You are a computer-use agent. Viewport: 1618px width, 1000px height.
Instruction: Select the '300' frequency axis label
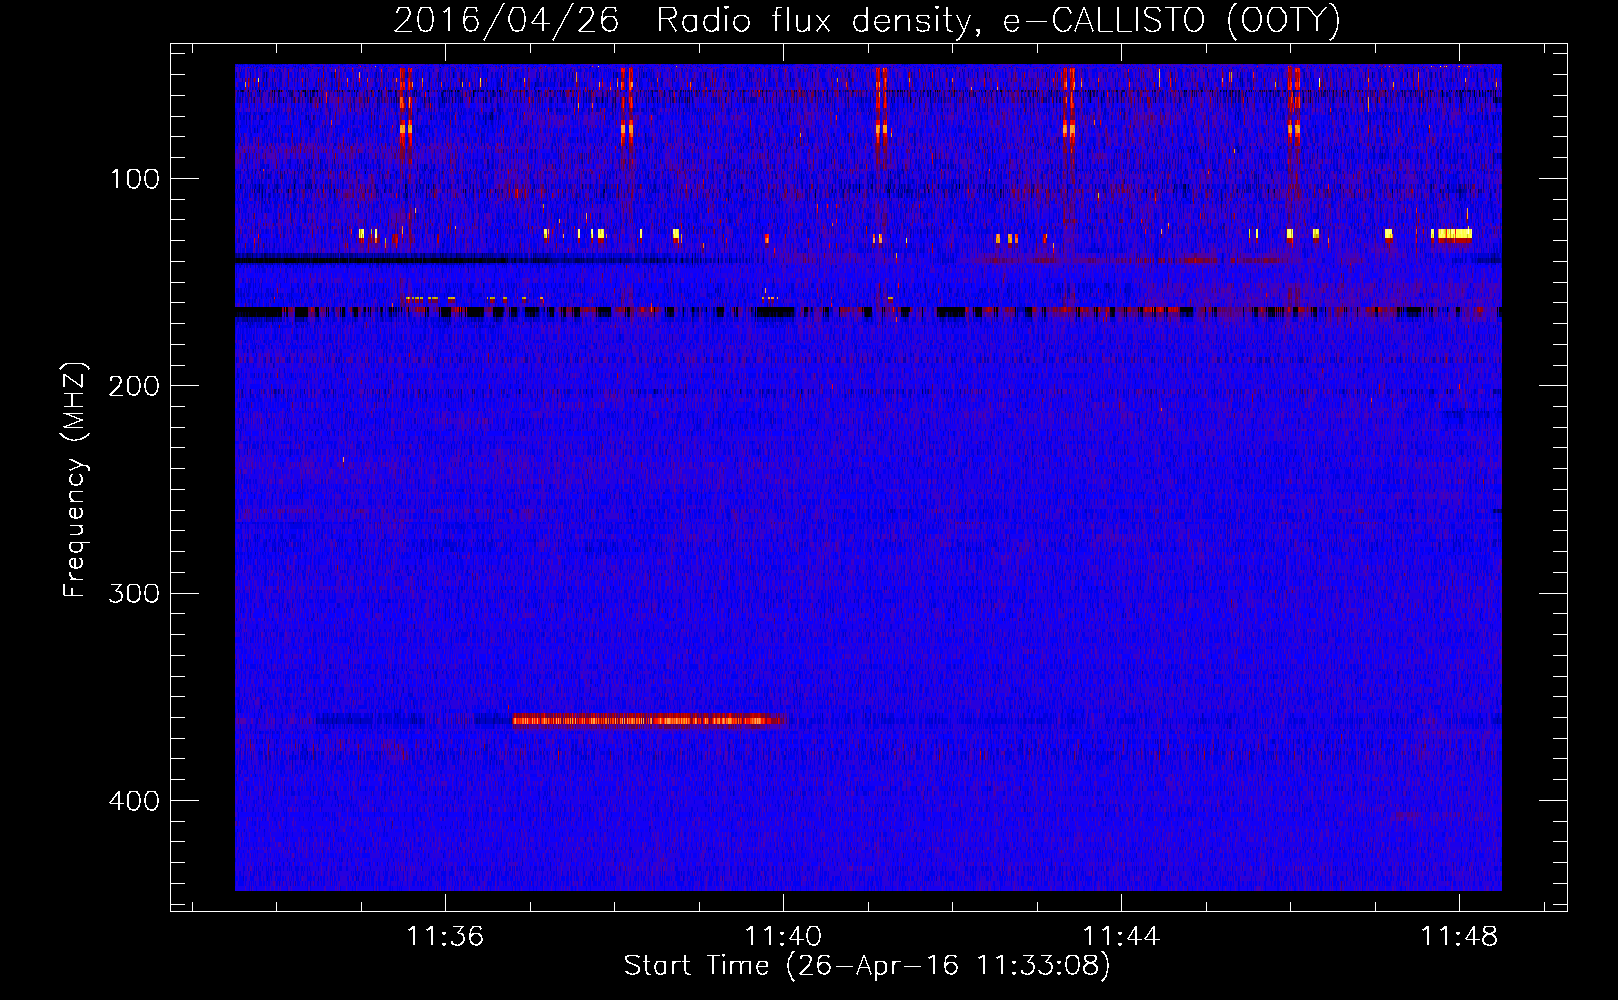(135, 593)
